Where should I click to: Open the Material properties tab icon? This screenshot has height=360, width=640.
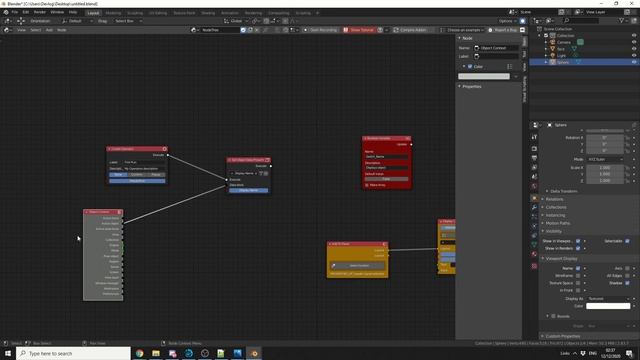tap(534, 254)
